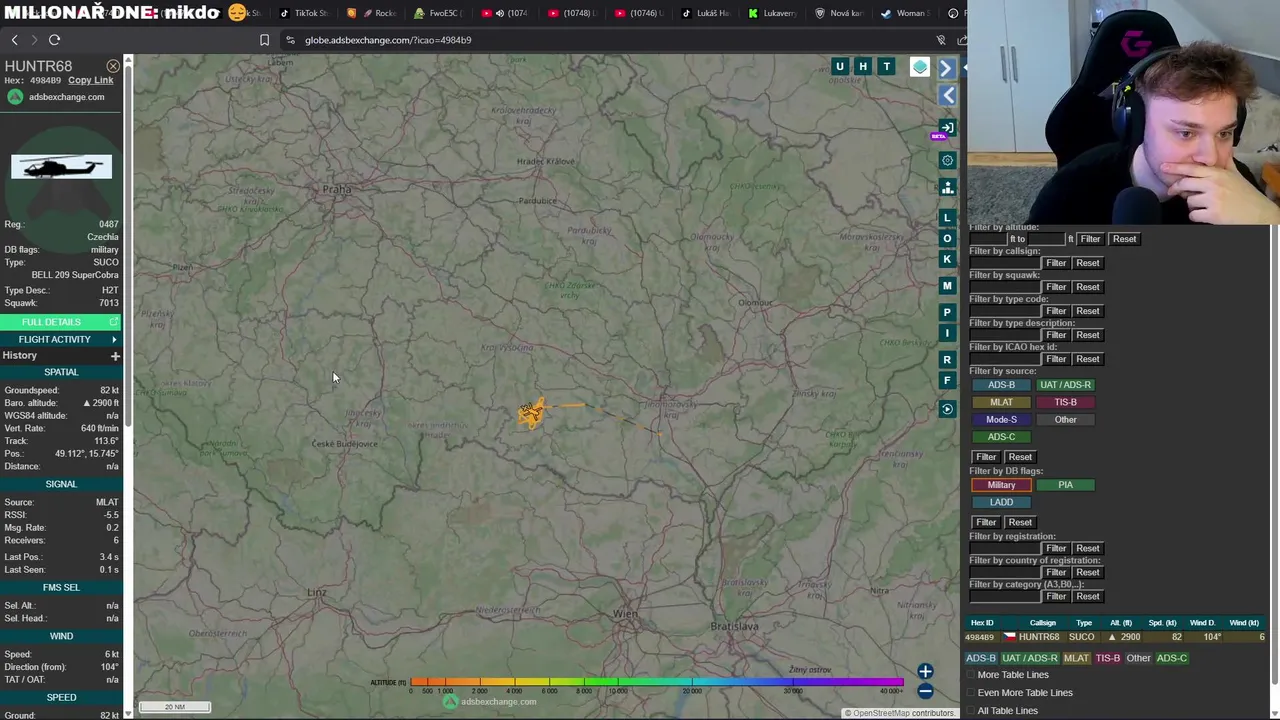Sort table by Callsign column header

[x=1042, y=623]
